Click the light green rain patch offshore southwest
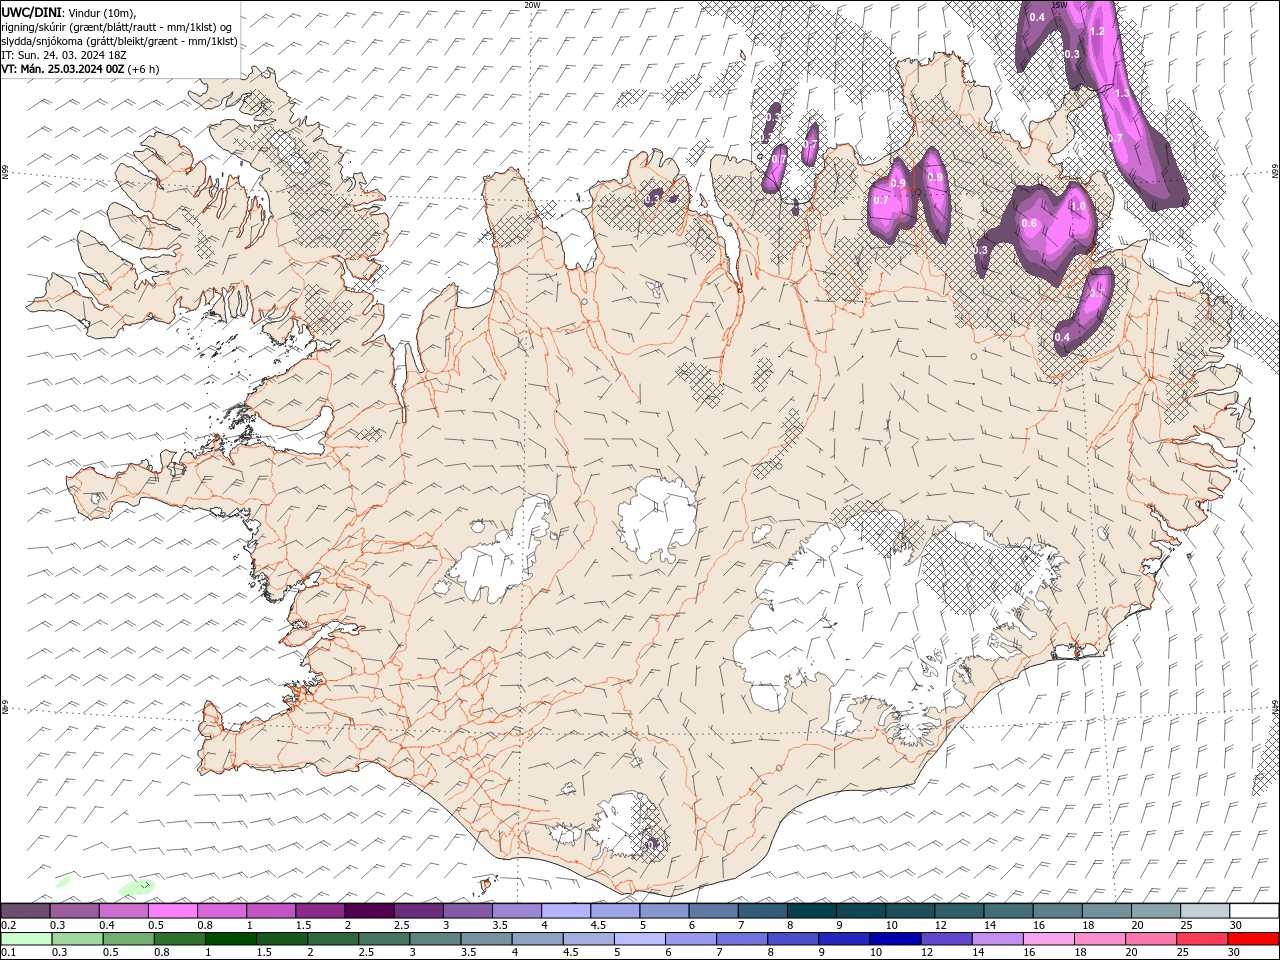 pyautogui.click(x=137, y=887)
